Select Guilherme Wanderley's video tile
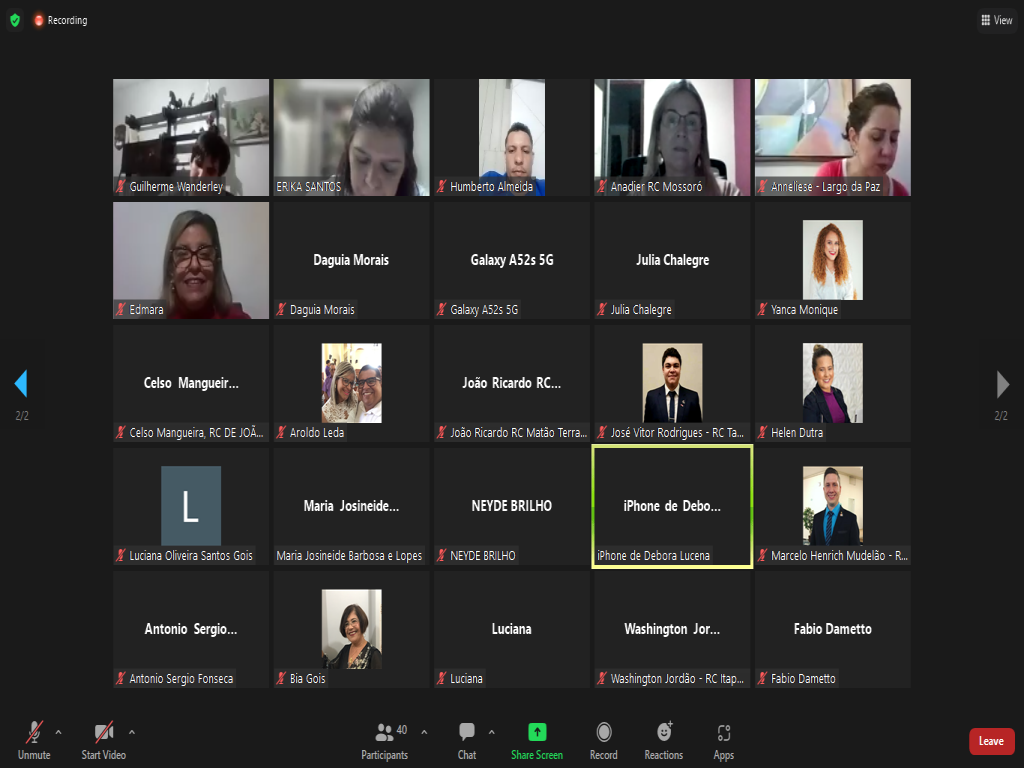This screenshot has height=768, width=1024. pos(191,137)
